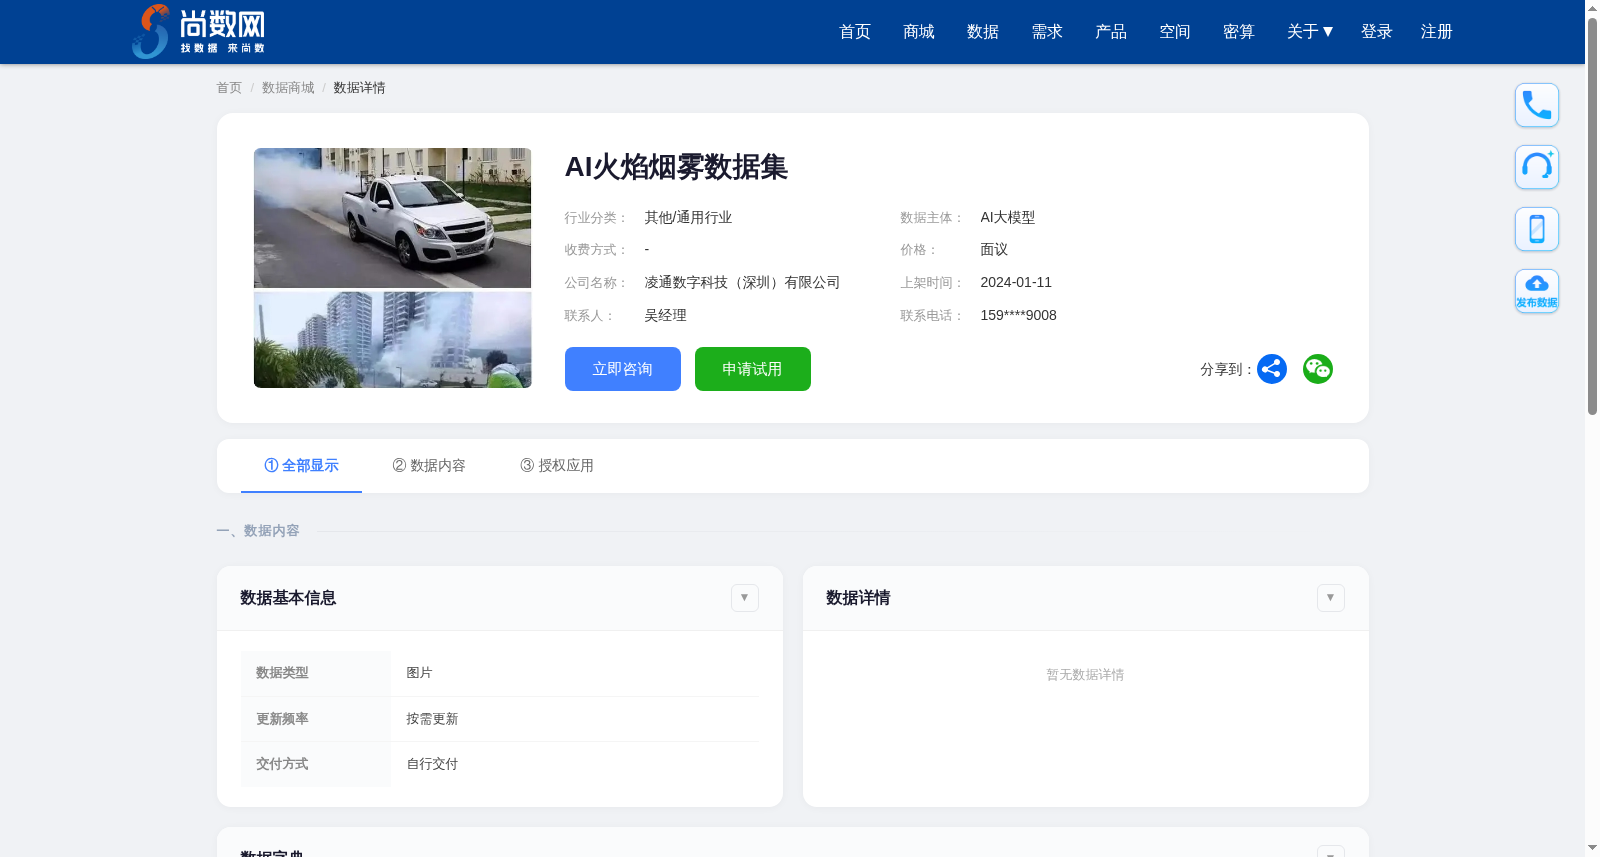Click 注册 to register

tap(1437, 32)
